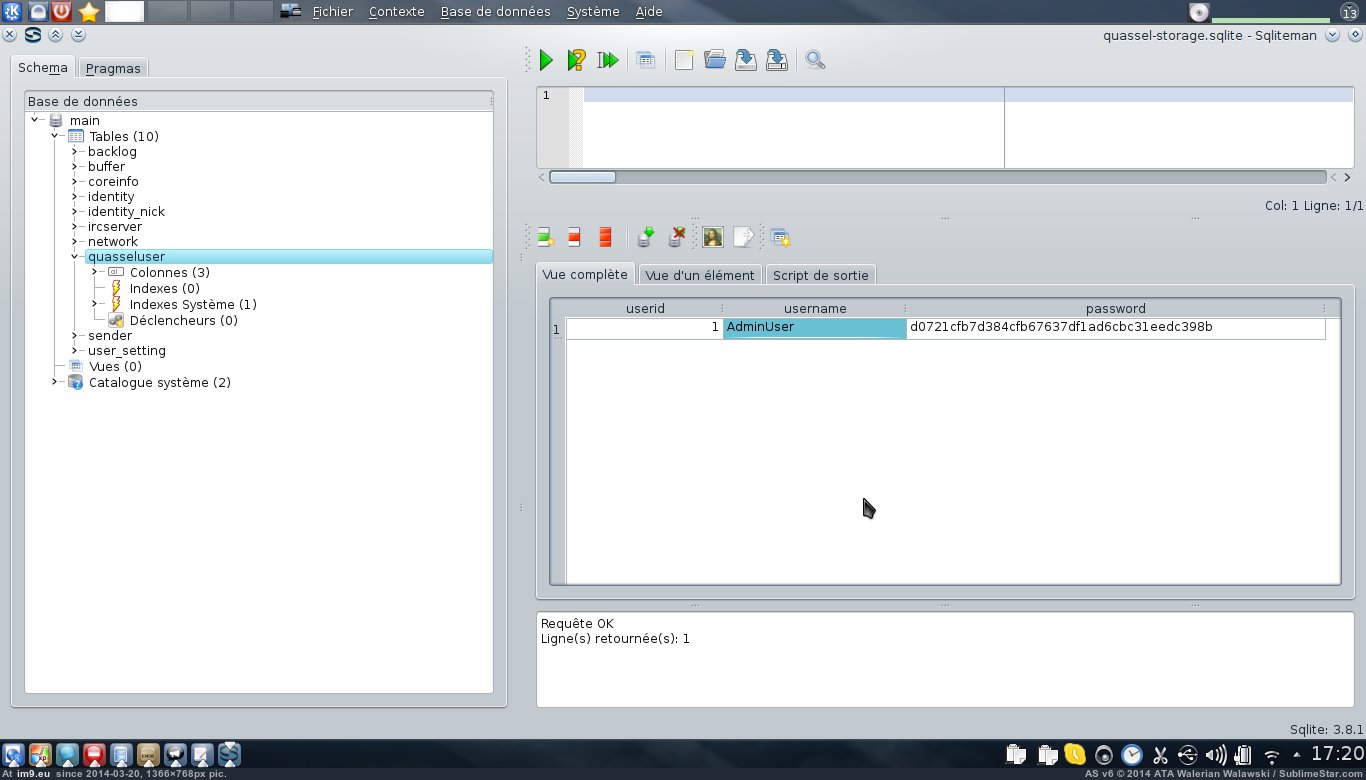Select the user_setting table in the tree

click(127, 351)
